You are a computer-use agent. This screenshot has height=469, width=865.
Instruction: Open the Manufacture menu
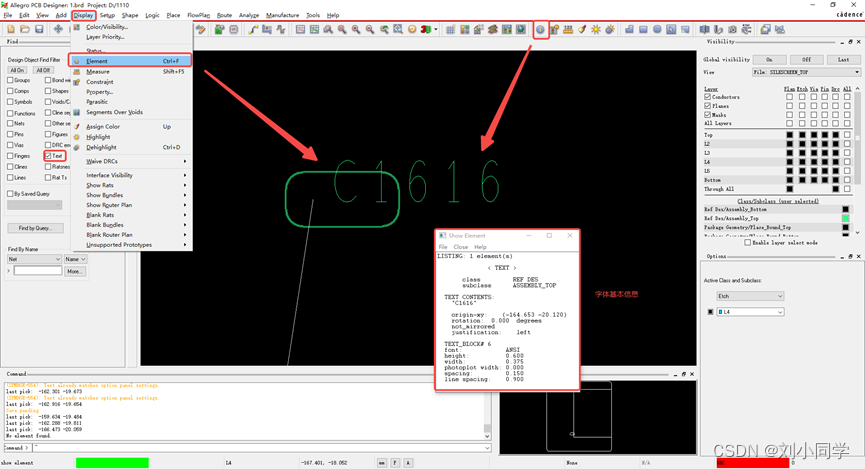pyautogui.click(x=282, y=15)
